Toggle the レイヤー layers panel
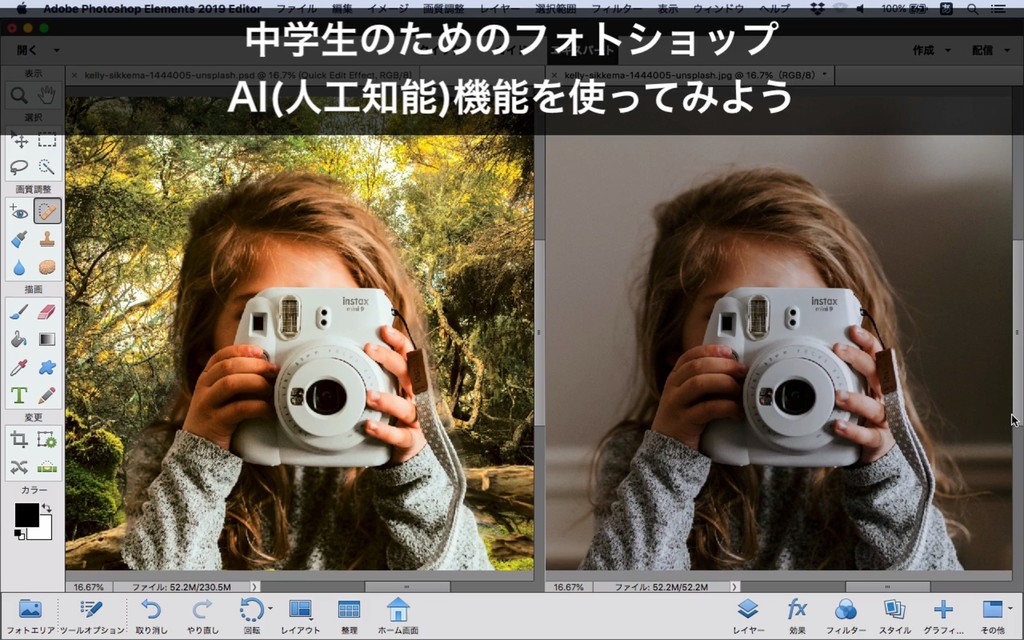The width and height of the screenshot is (1024, 640). click(x=748, y=617)
